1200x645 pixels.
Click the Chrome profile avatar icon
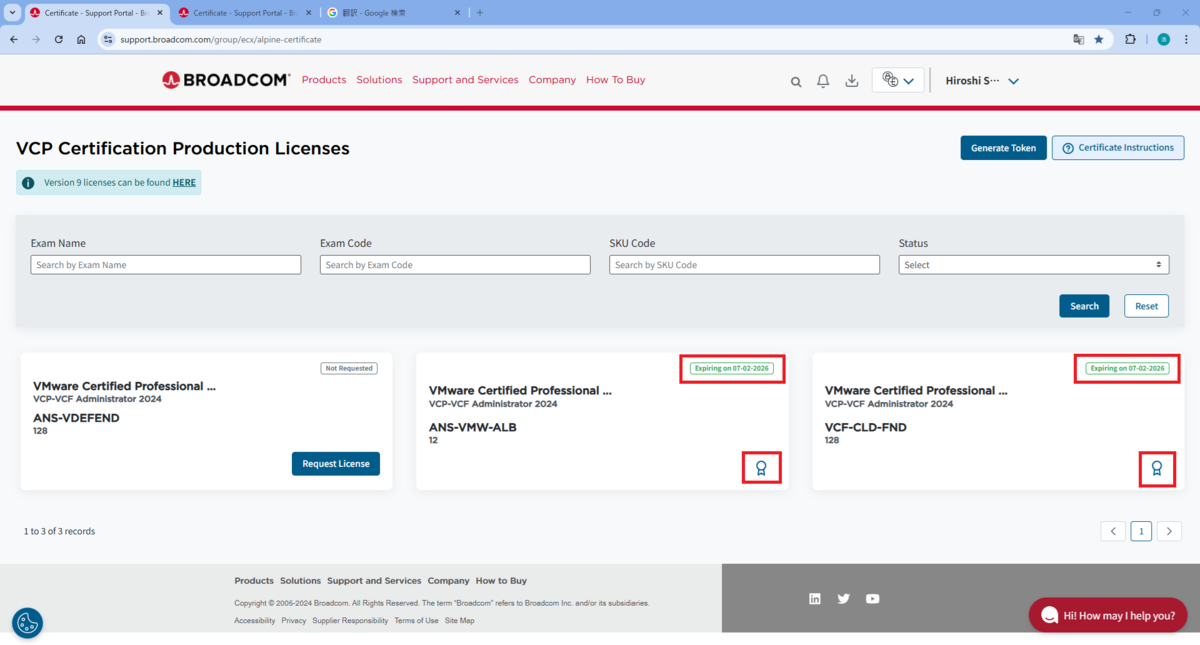pos(1163,39)
